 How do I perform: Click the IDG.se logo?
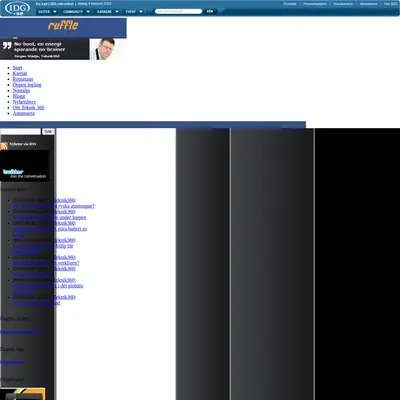point(17,8)
